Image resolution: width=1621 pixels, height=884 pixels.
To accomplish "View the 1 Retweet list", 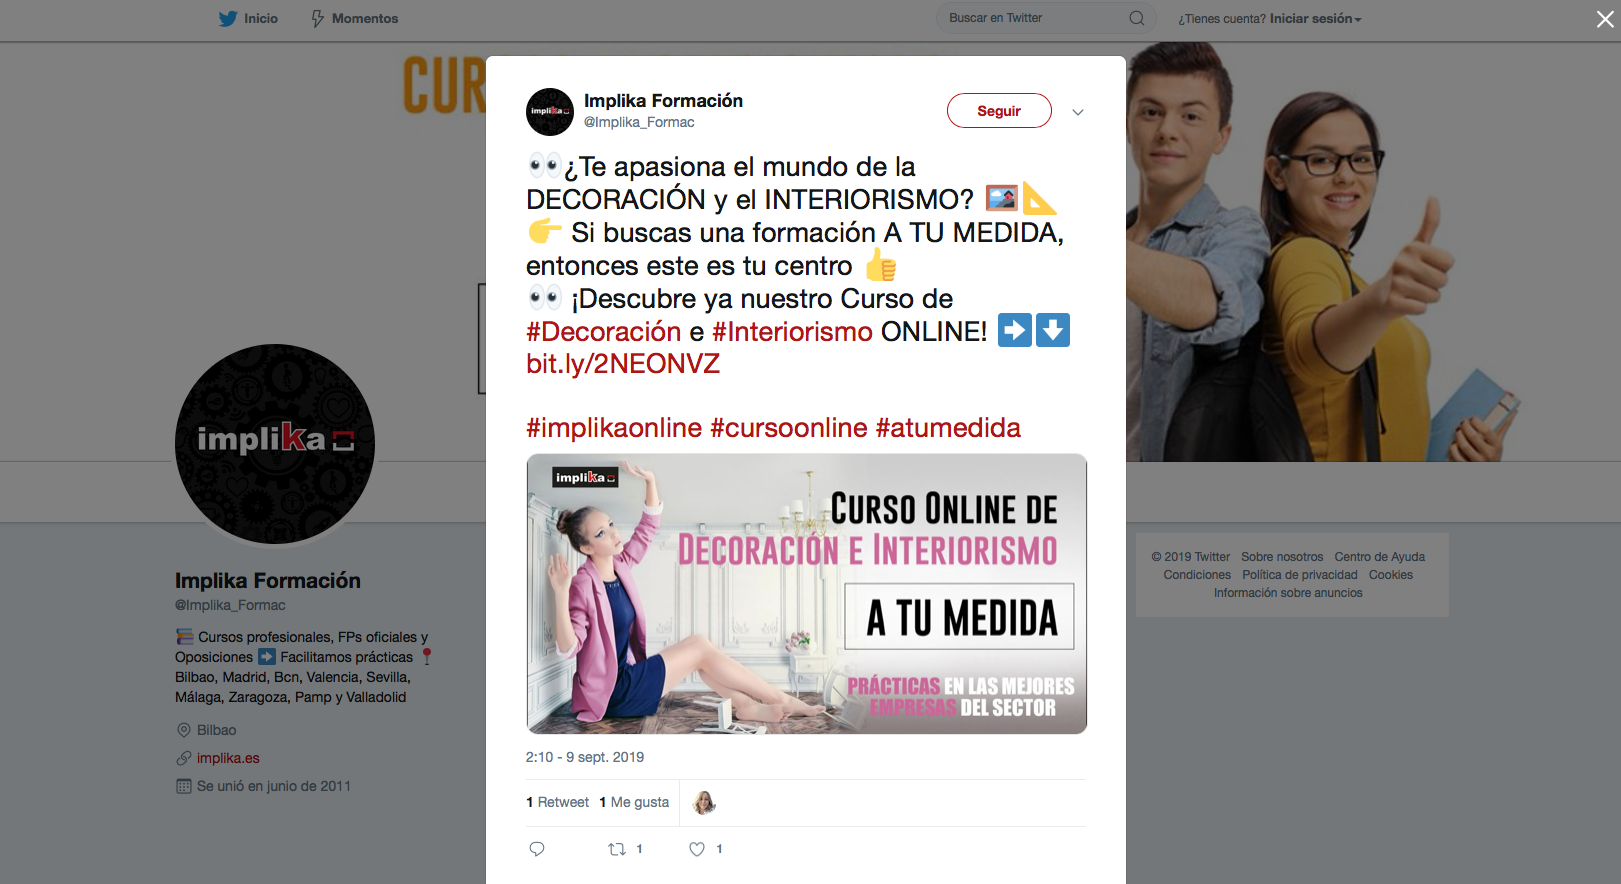I will [x=557, y=802].
